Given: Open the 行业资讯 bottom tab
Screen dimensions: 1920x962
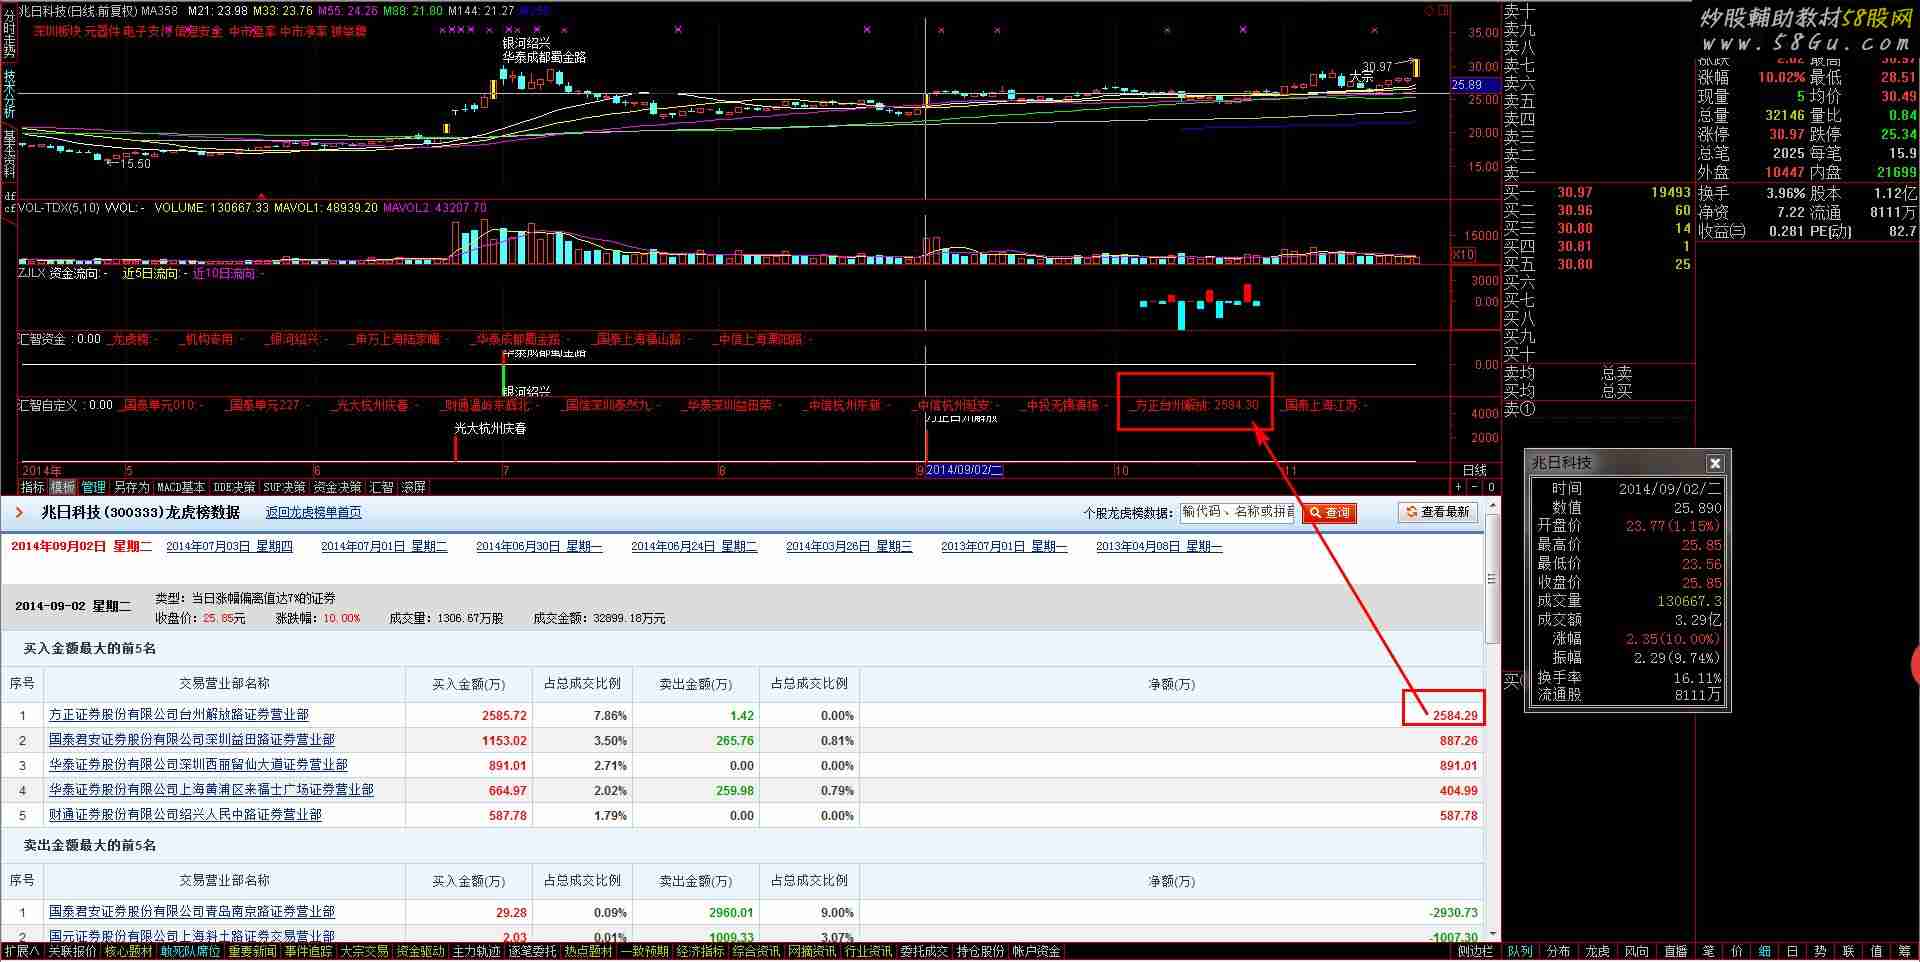Looking at the screenshot, I should tap(868, 951).
